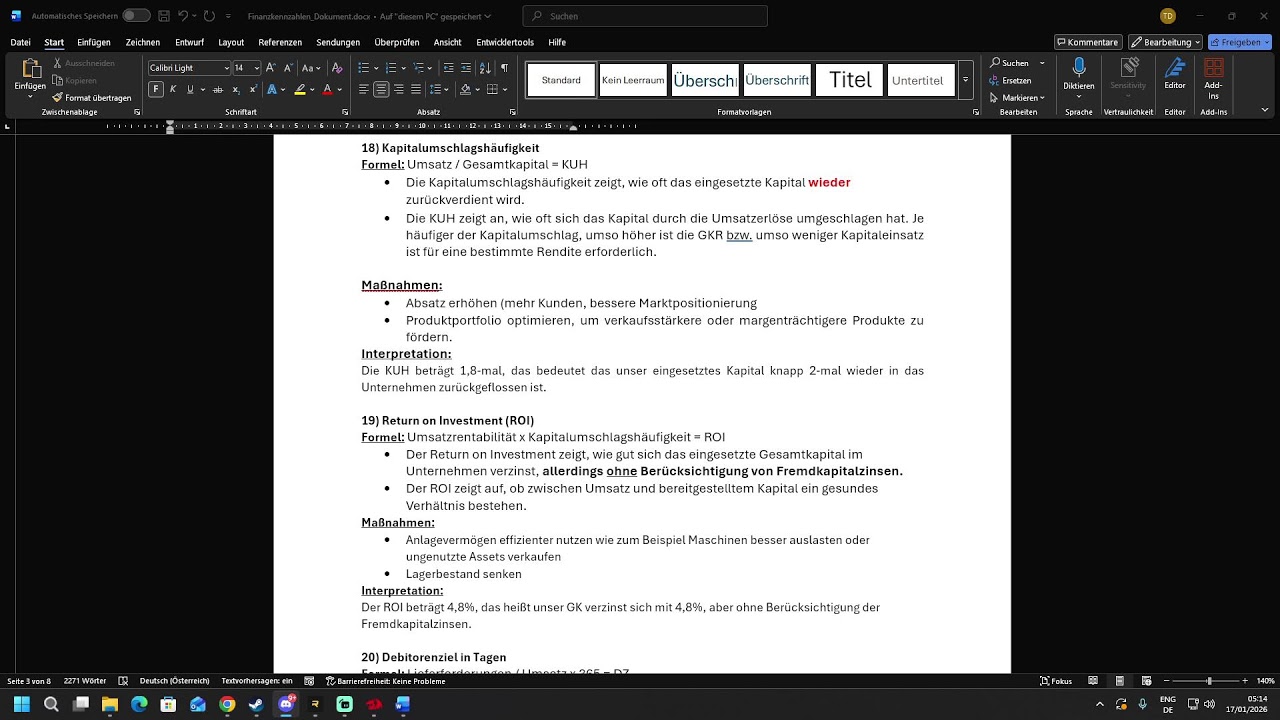Click the Windows Start button

coord(22,704)
